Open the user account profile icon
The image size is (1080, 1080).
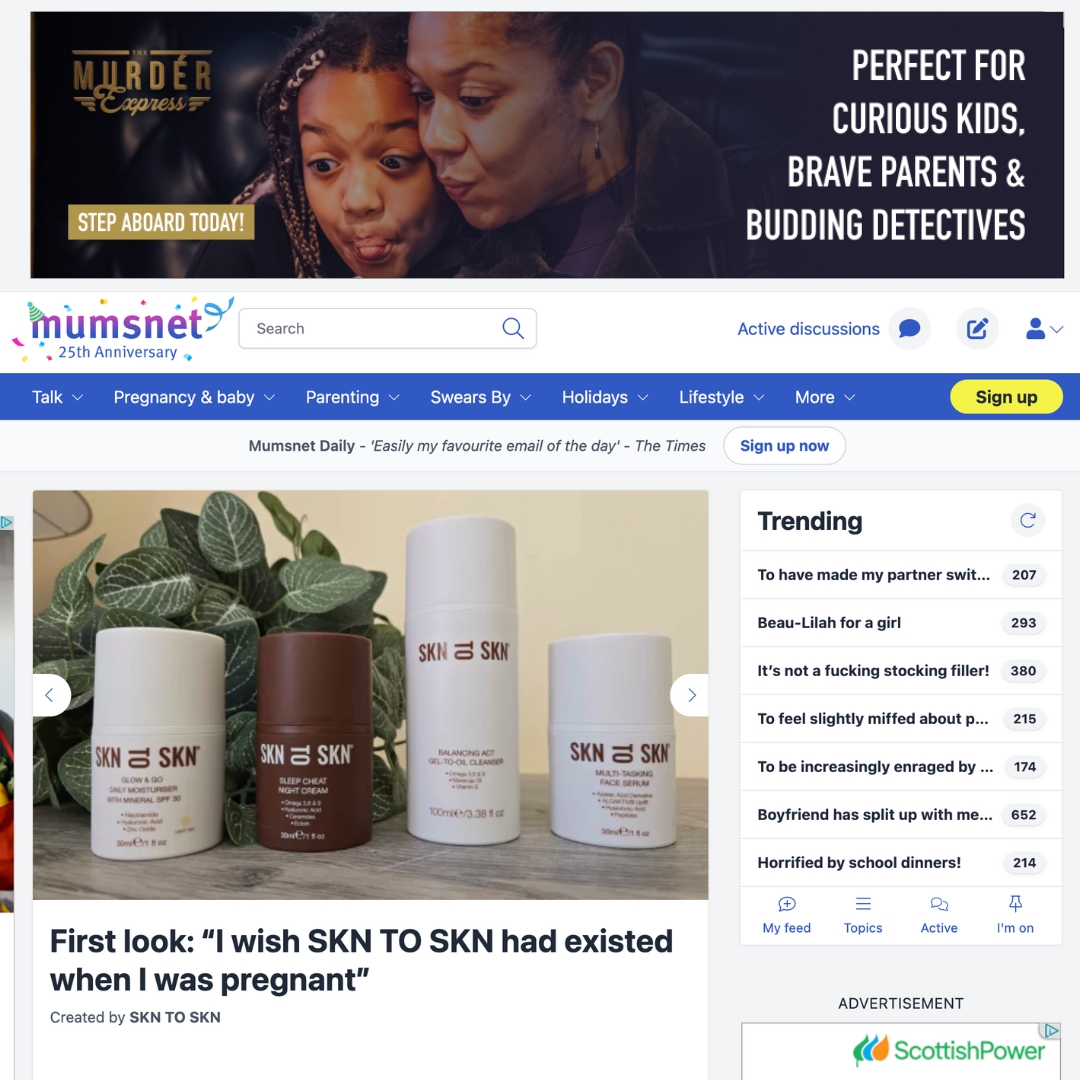pos(1044,329)
